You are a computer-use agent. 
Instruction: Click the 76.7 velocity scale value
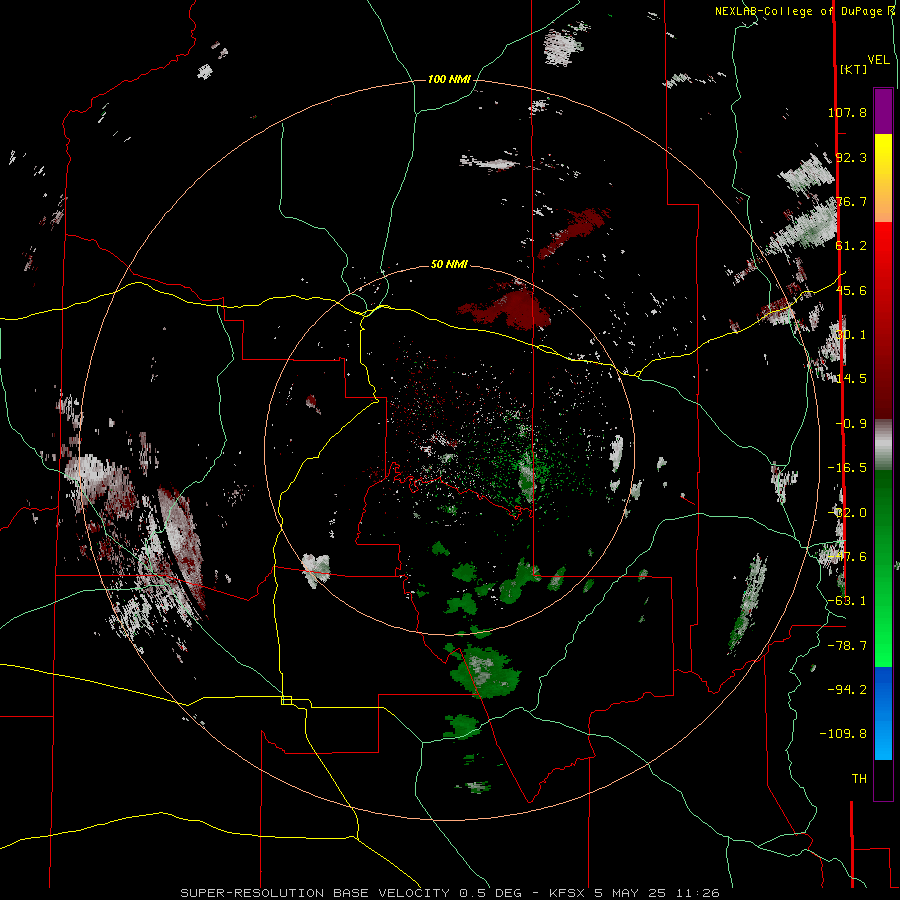click(851, 201)
